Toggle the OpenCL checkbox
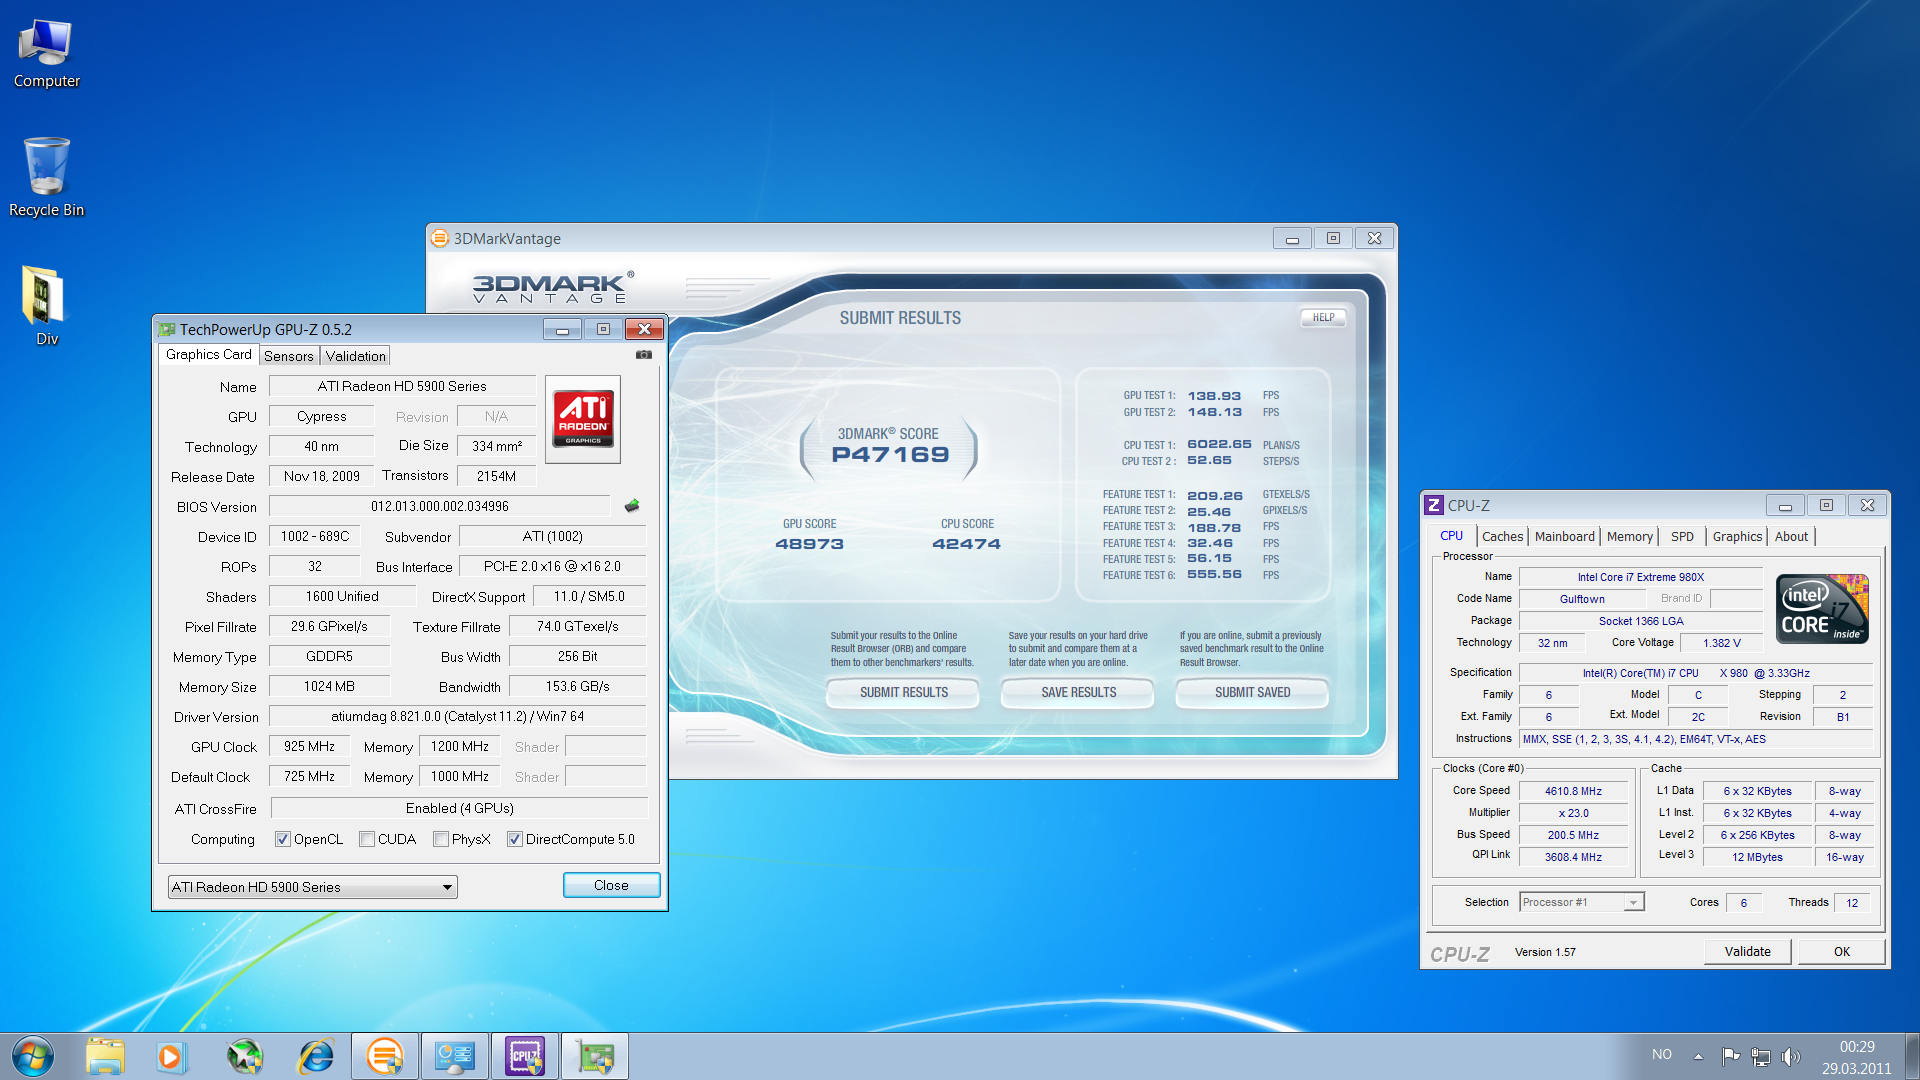This screenshot has height=1080, width=1920. (283, 839)
